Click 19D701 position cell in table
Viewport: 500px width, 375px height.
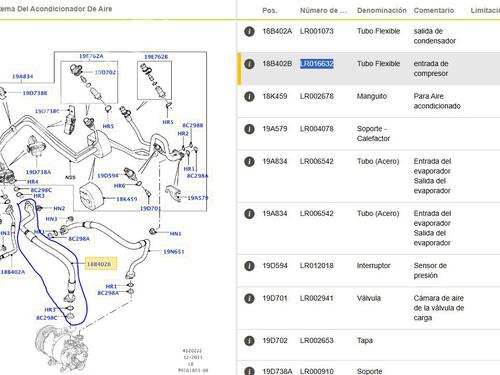(275, 298)
